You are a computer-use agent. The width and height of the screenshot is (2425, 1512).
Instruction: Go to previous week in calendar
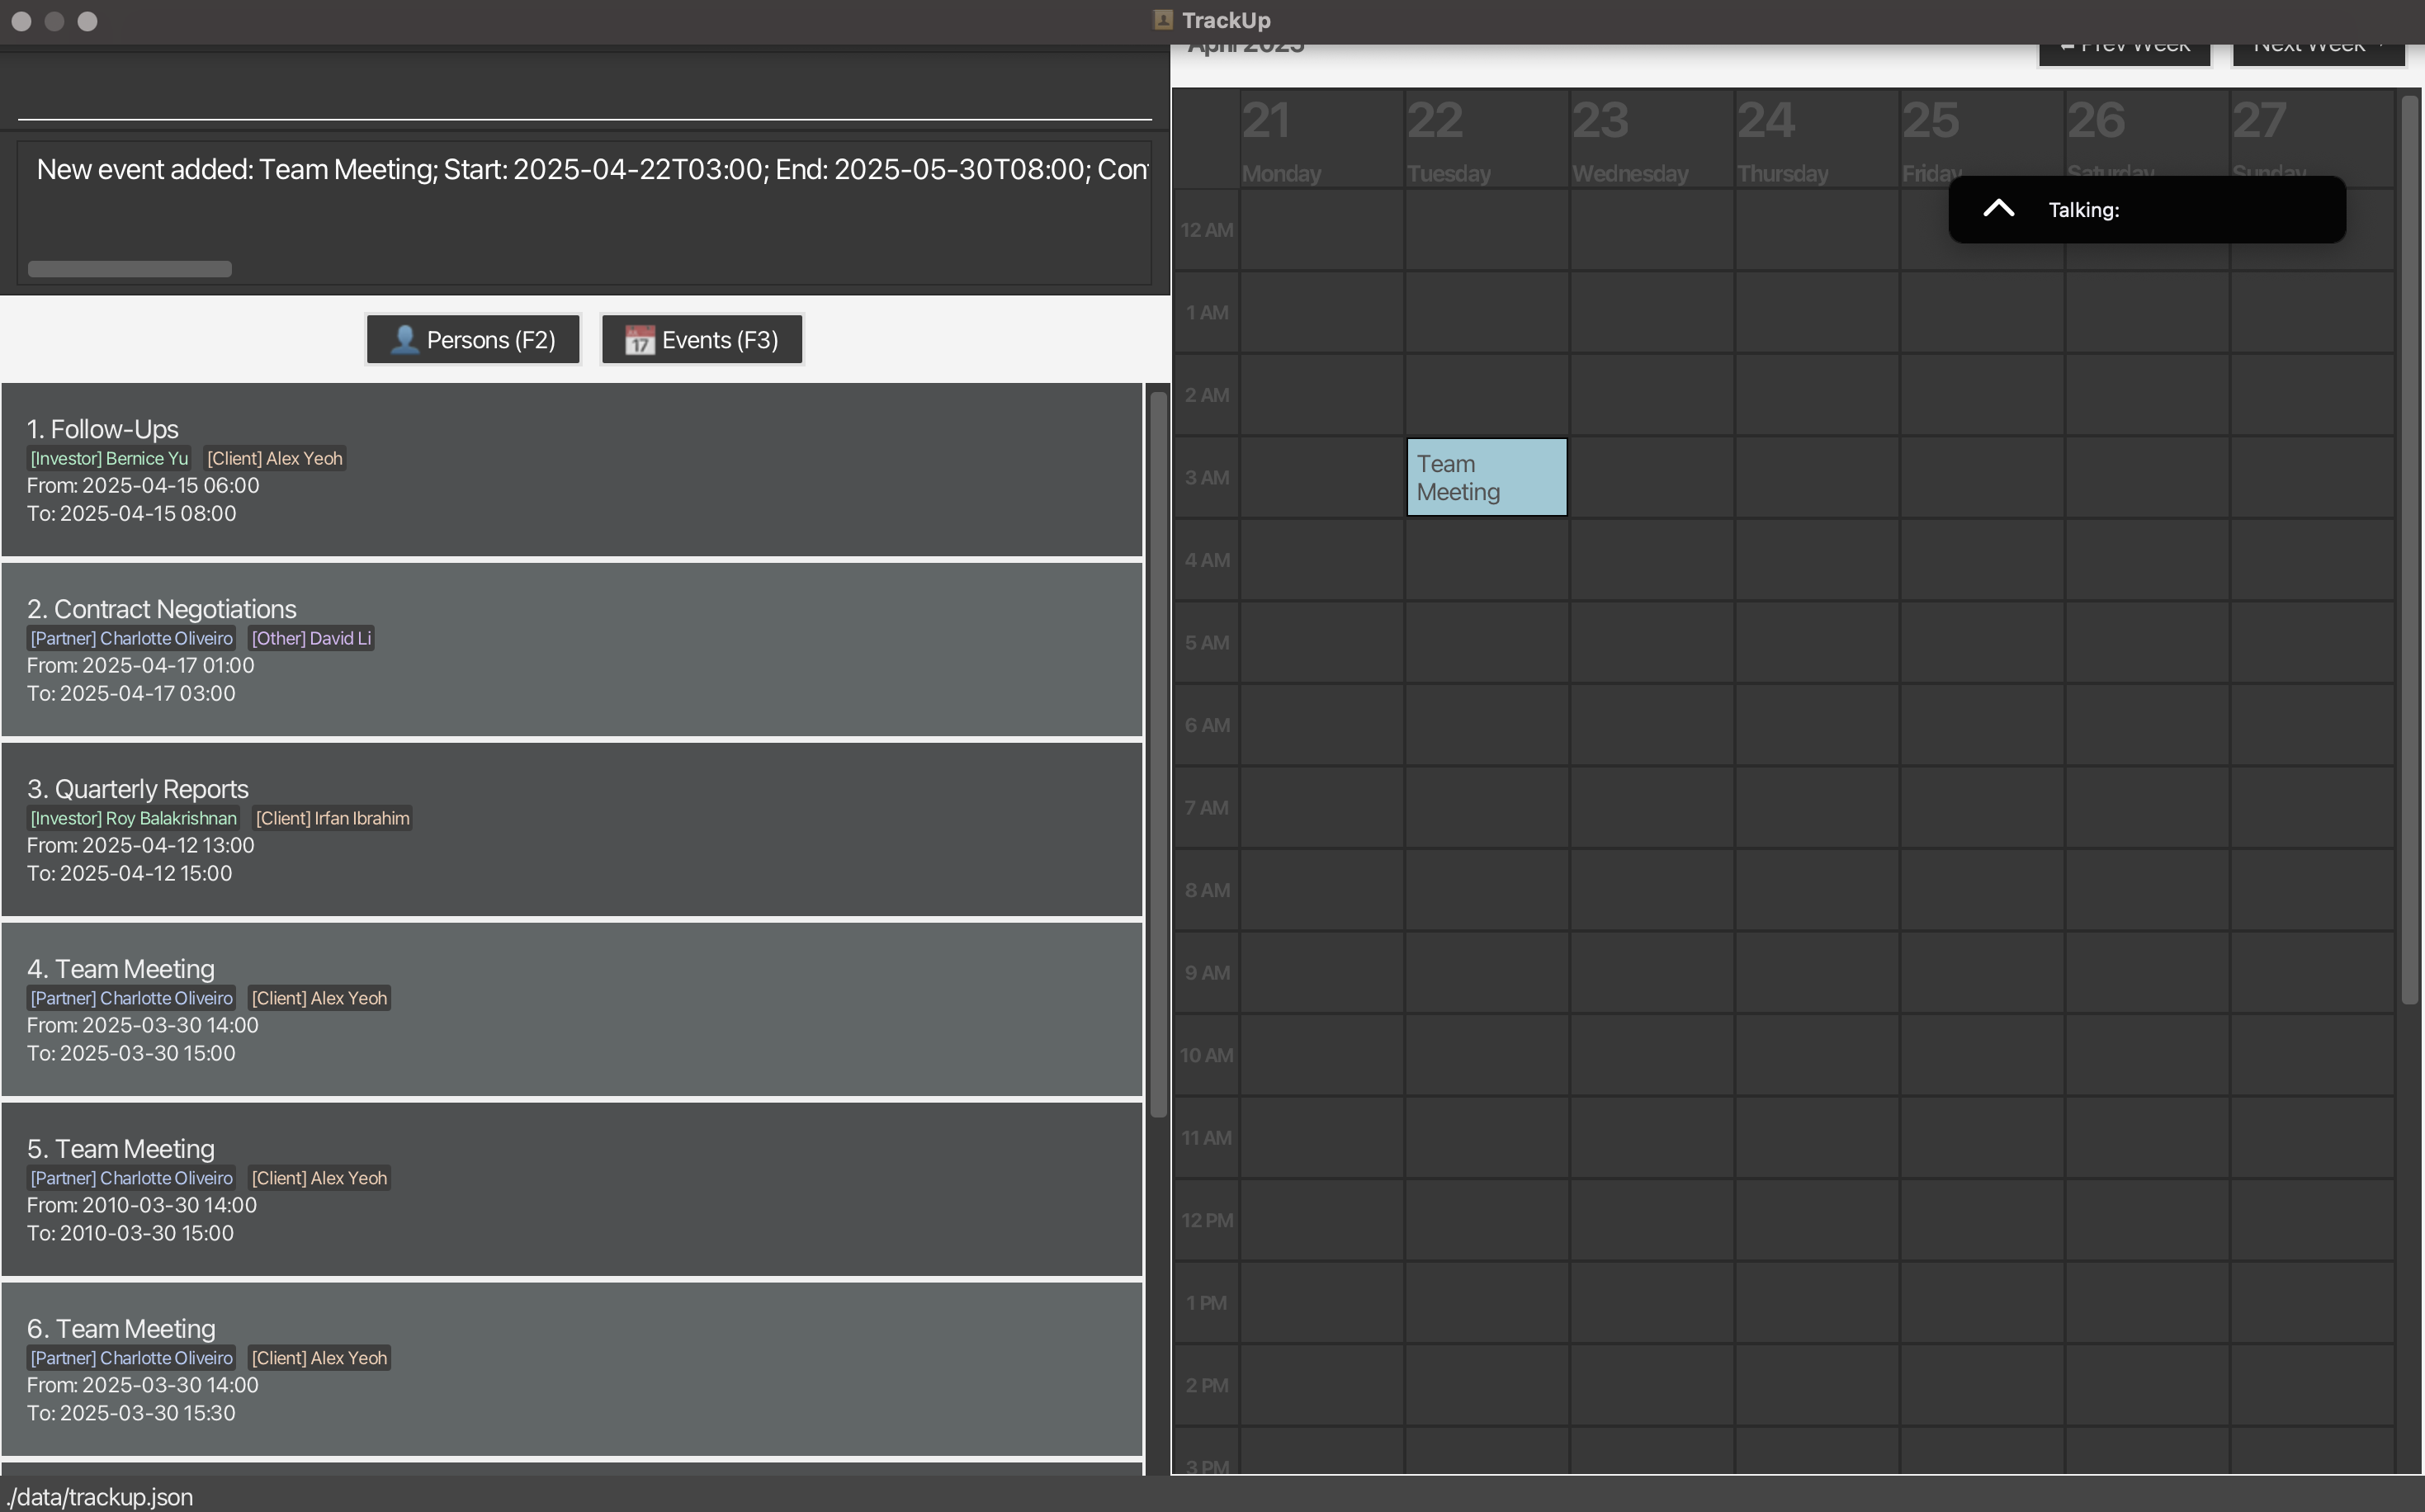[x=2124, y=52]
